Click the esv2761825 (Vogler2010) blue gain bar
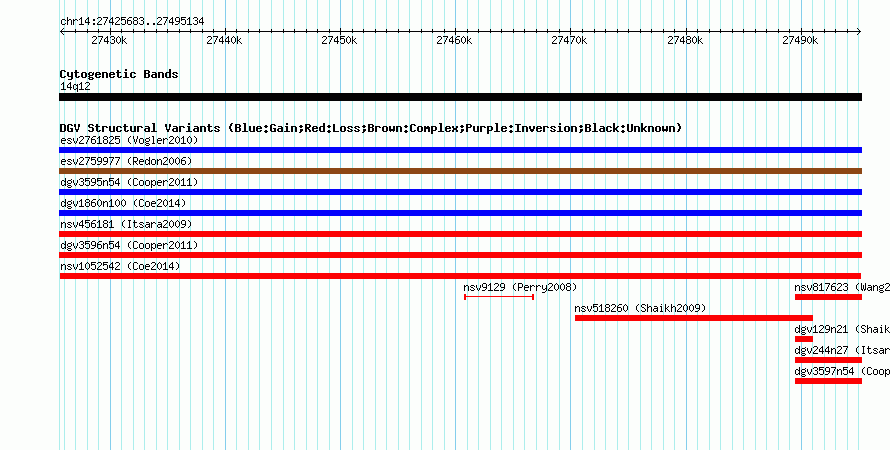The width and height of the screenshot is (890, 450). [x=460, y=150]
